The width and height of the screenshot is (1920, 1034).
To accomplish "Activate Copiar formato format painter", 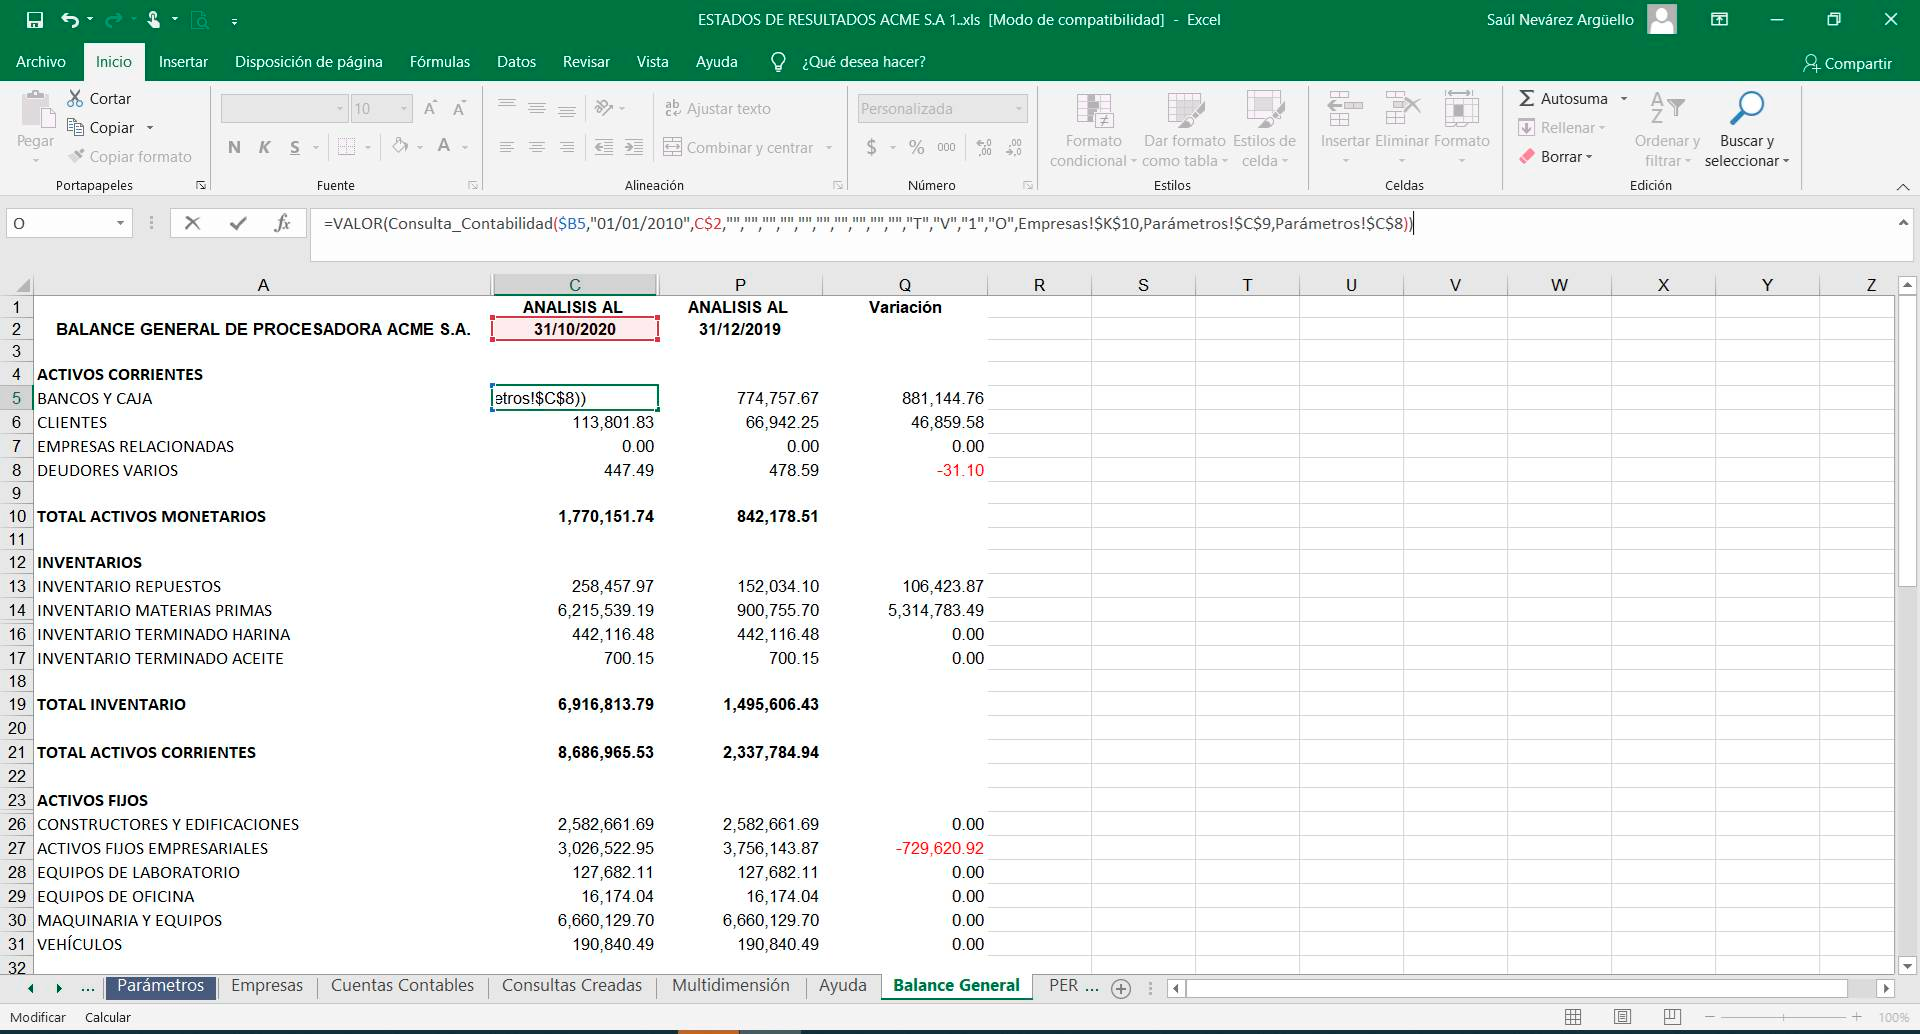I will pos(130,157).
